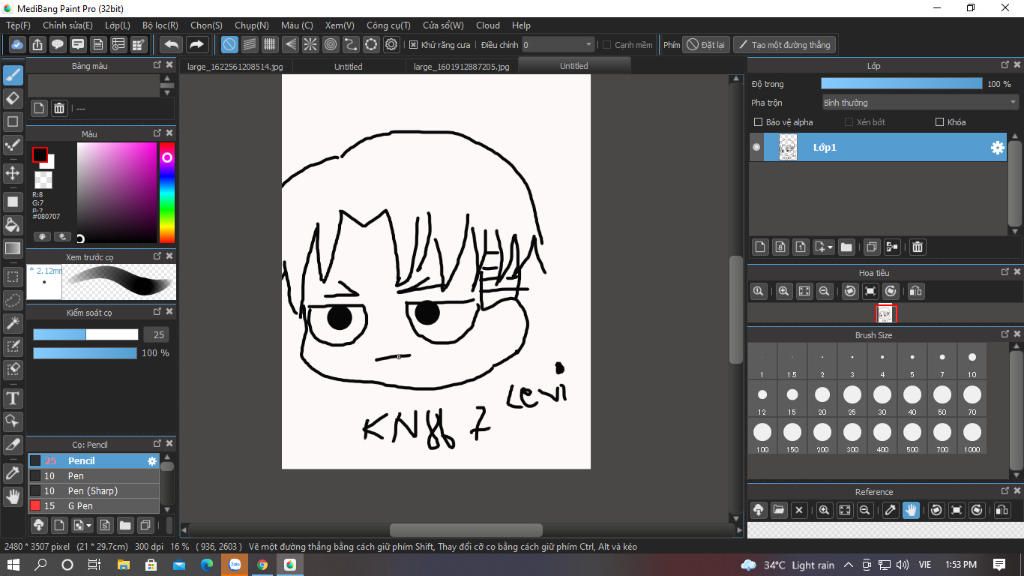This screenshot has width=1024, height=576.
Task: Open the Windows Start menu
Action: pyautogui.click(x=12, y=565)
